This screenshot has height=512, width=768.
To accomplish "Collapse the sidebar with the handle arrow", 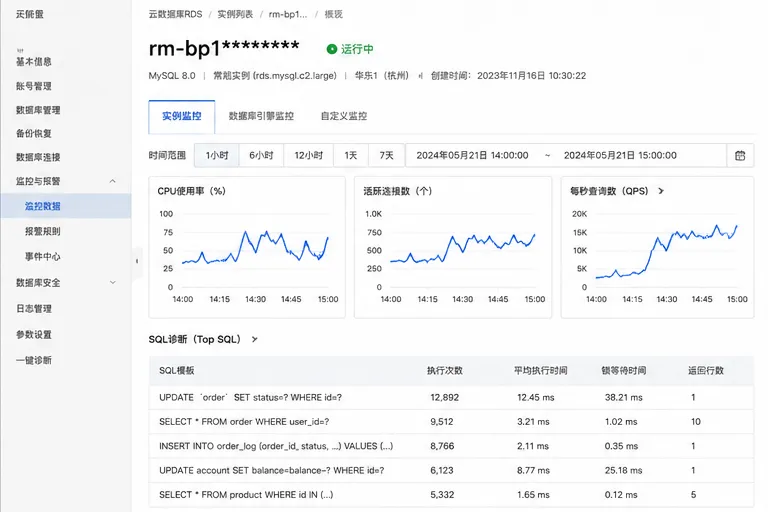I will pyautogui.click(x=137, y=261).
